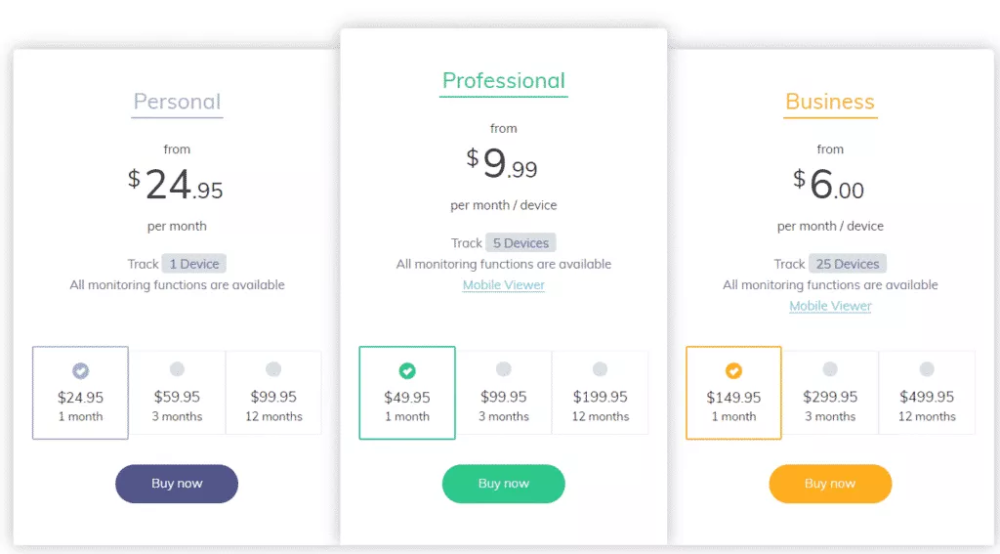Click the purple Buy now button
The image size is (1000, 554).
tap(177, 483)
